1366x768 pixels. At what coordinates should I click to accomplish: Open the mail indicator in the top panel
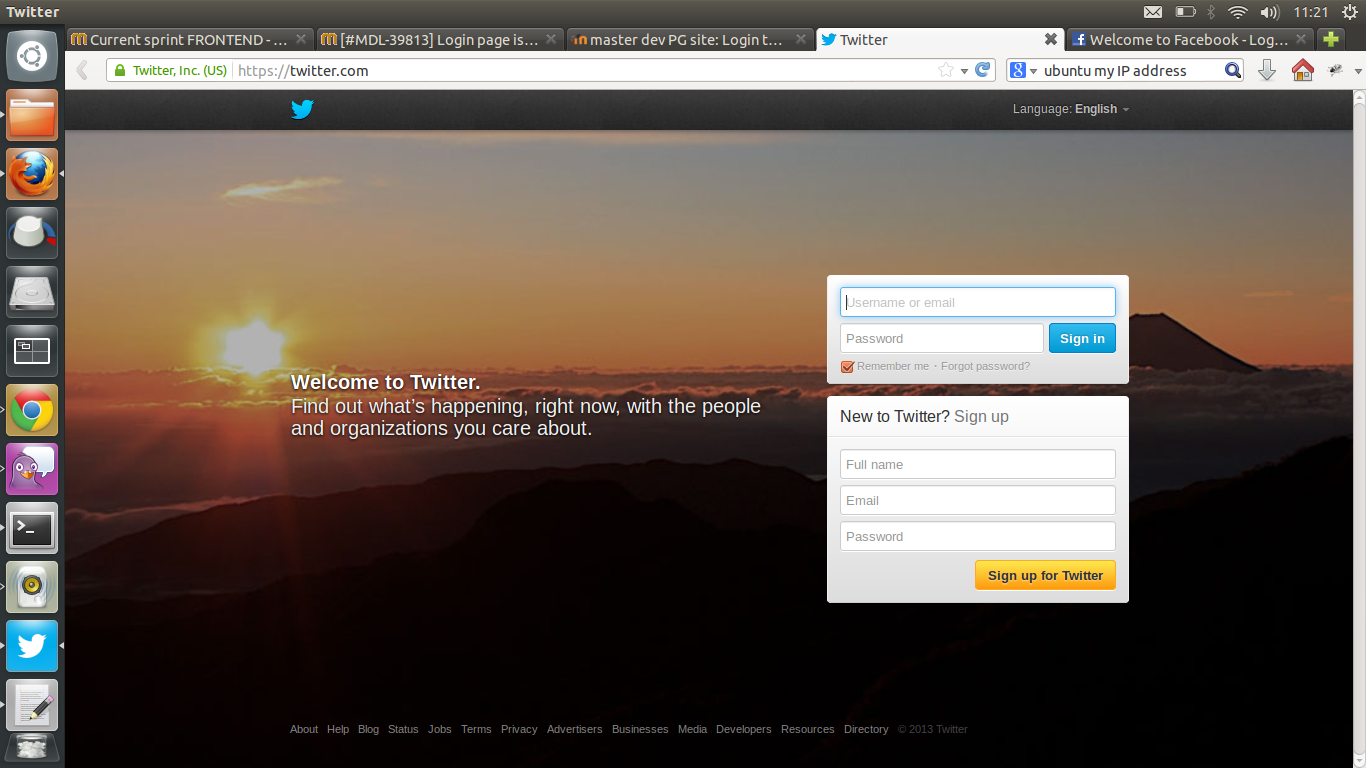(x=1153, y=12)
